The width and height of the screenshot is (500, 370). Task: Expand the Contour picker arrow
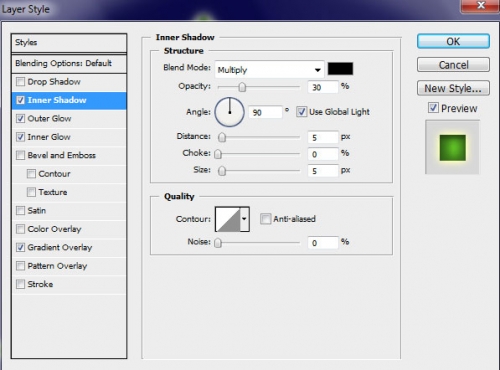[x=244, y=219]
